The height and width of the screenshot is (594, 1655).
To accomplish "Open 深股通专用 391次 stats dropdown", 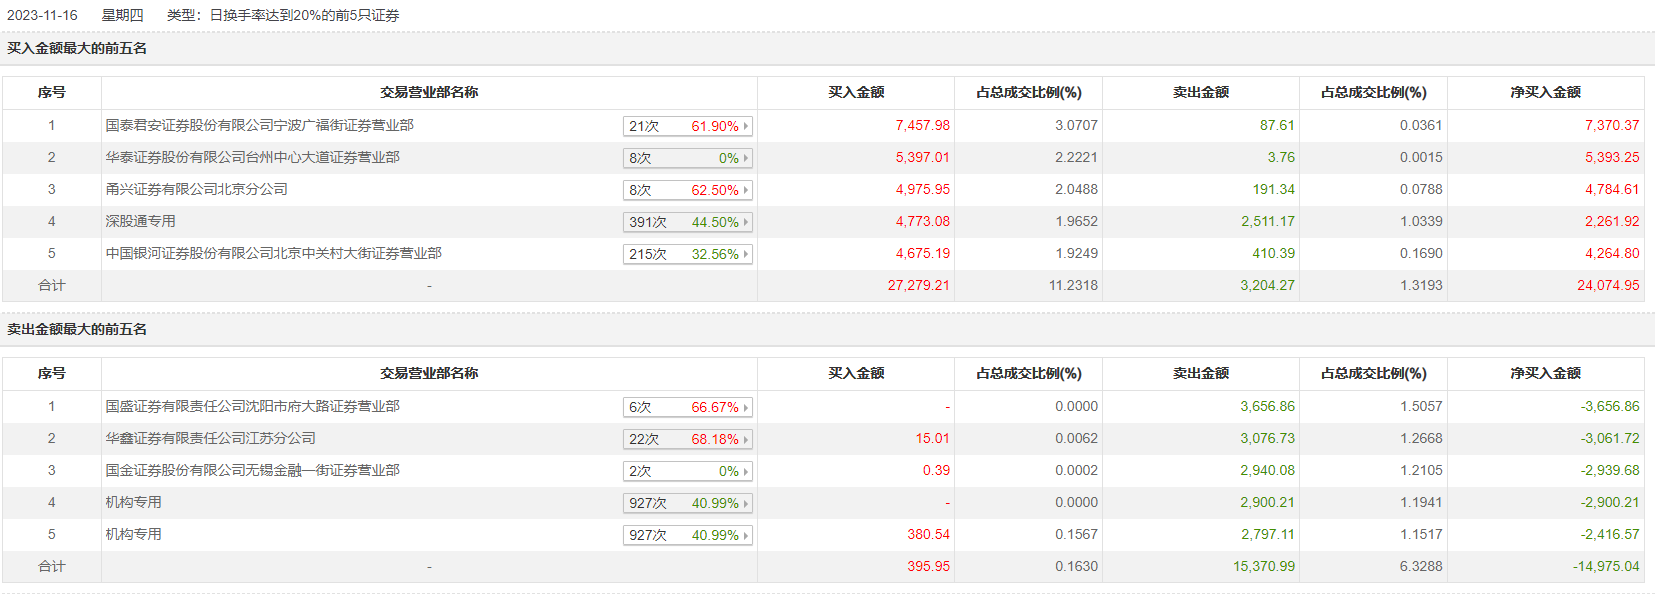I will click(x=687, y=222).
